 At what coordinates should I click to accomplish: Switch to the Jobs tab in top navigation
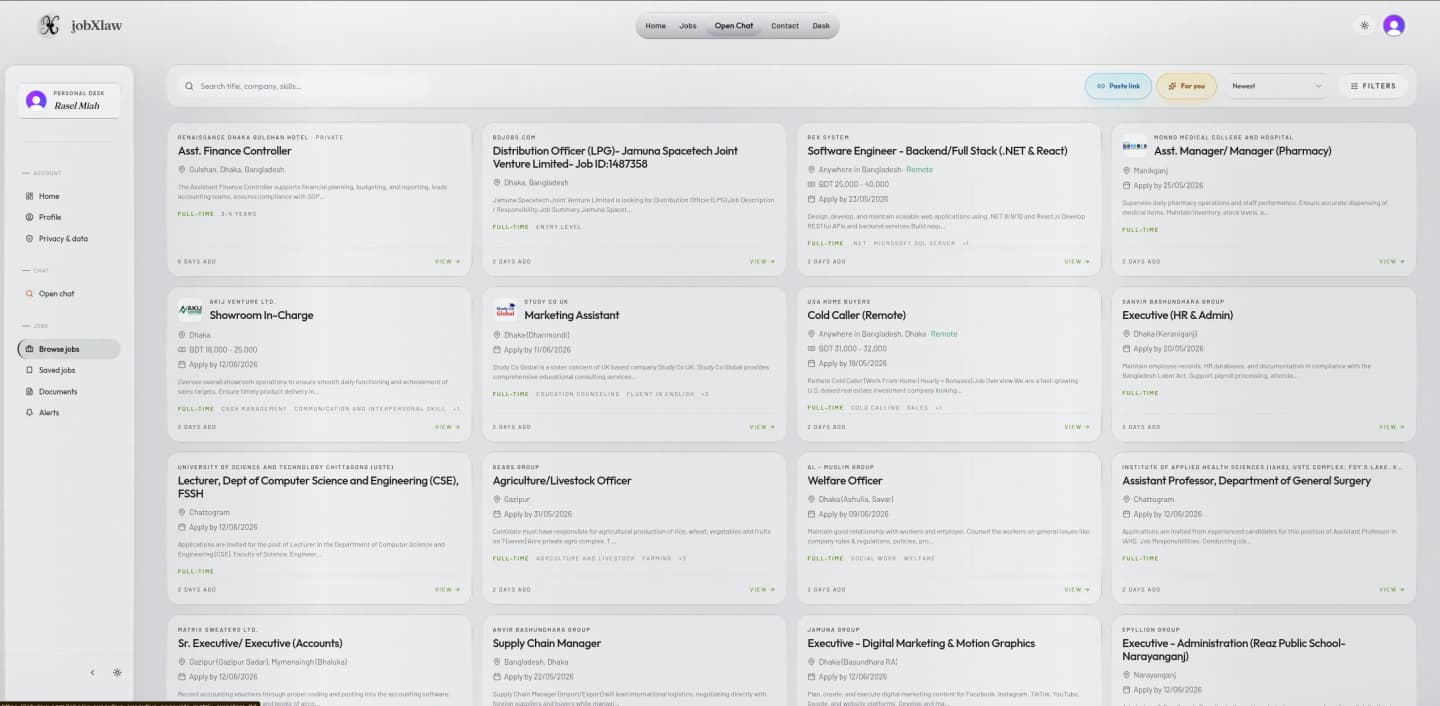tap(688, 26)
